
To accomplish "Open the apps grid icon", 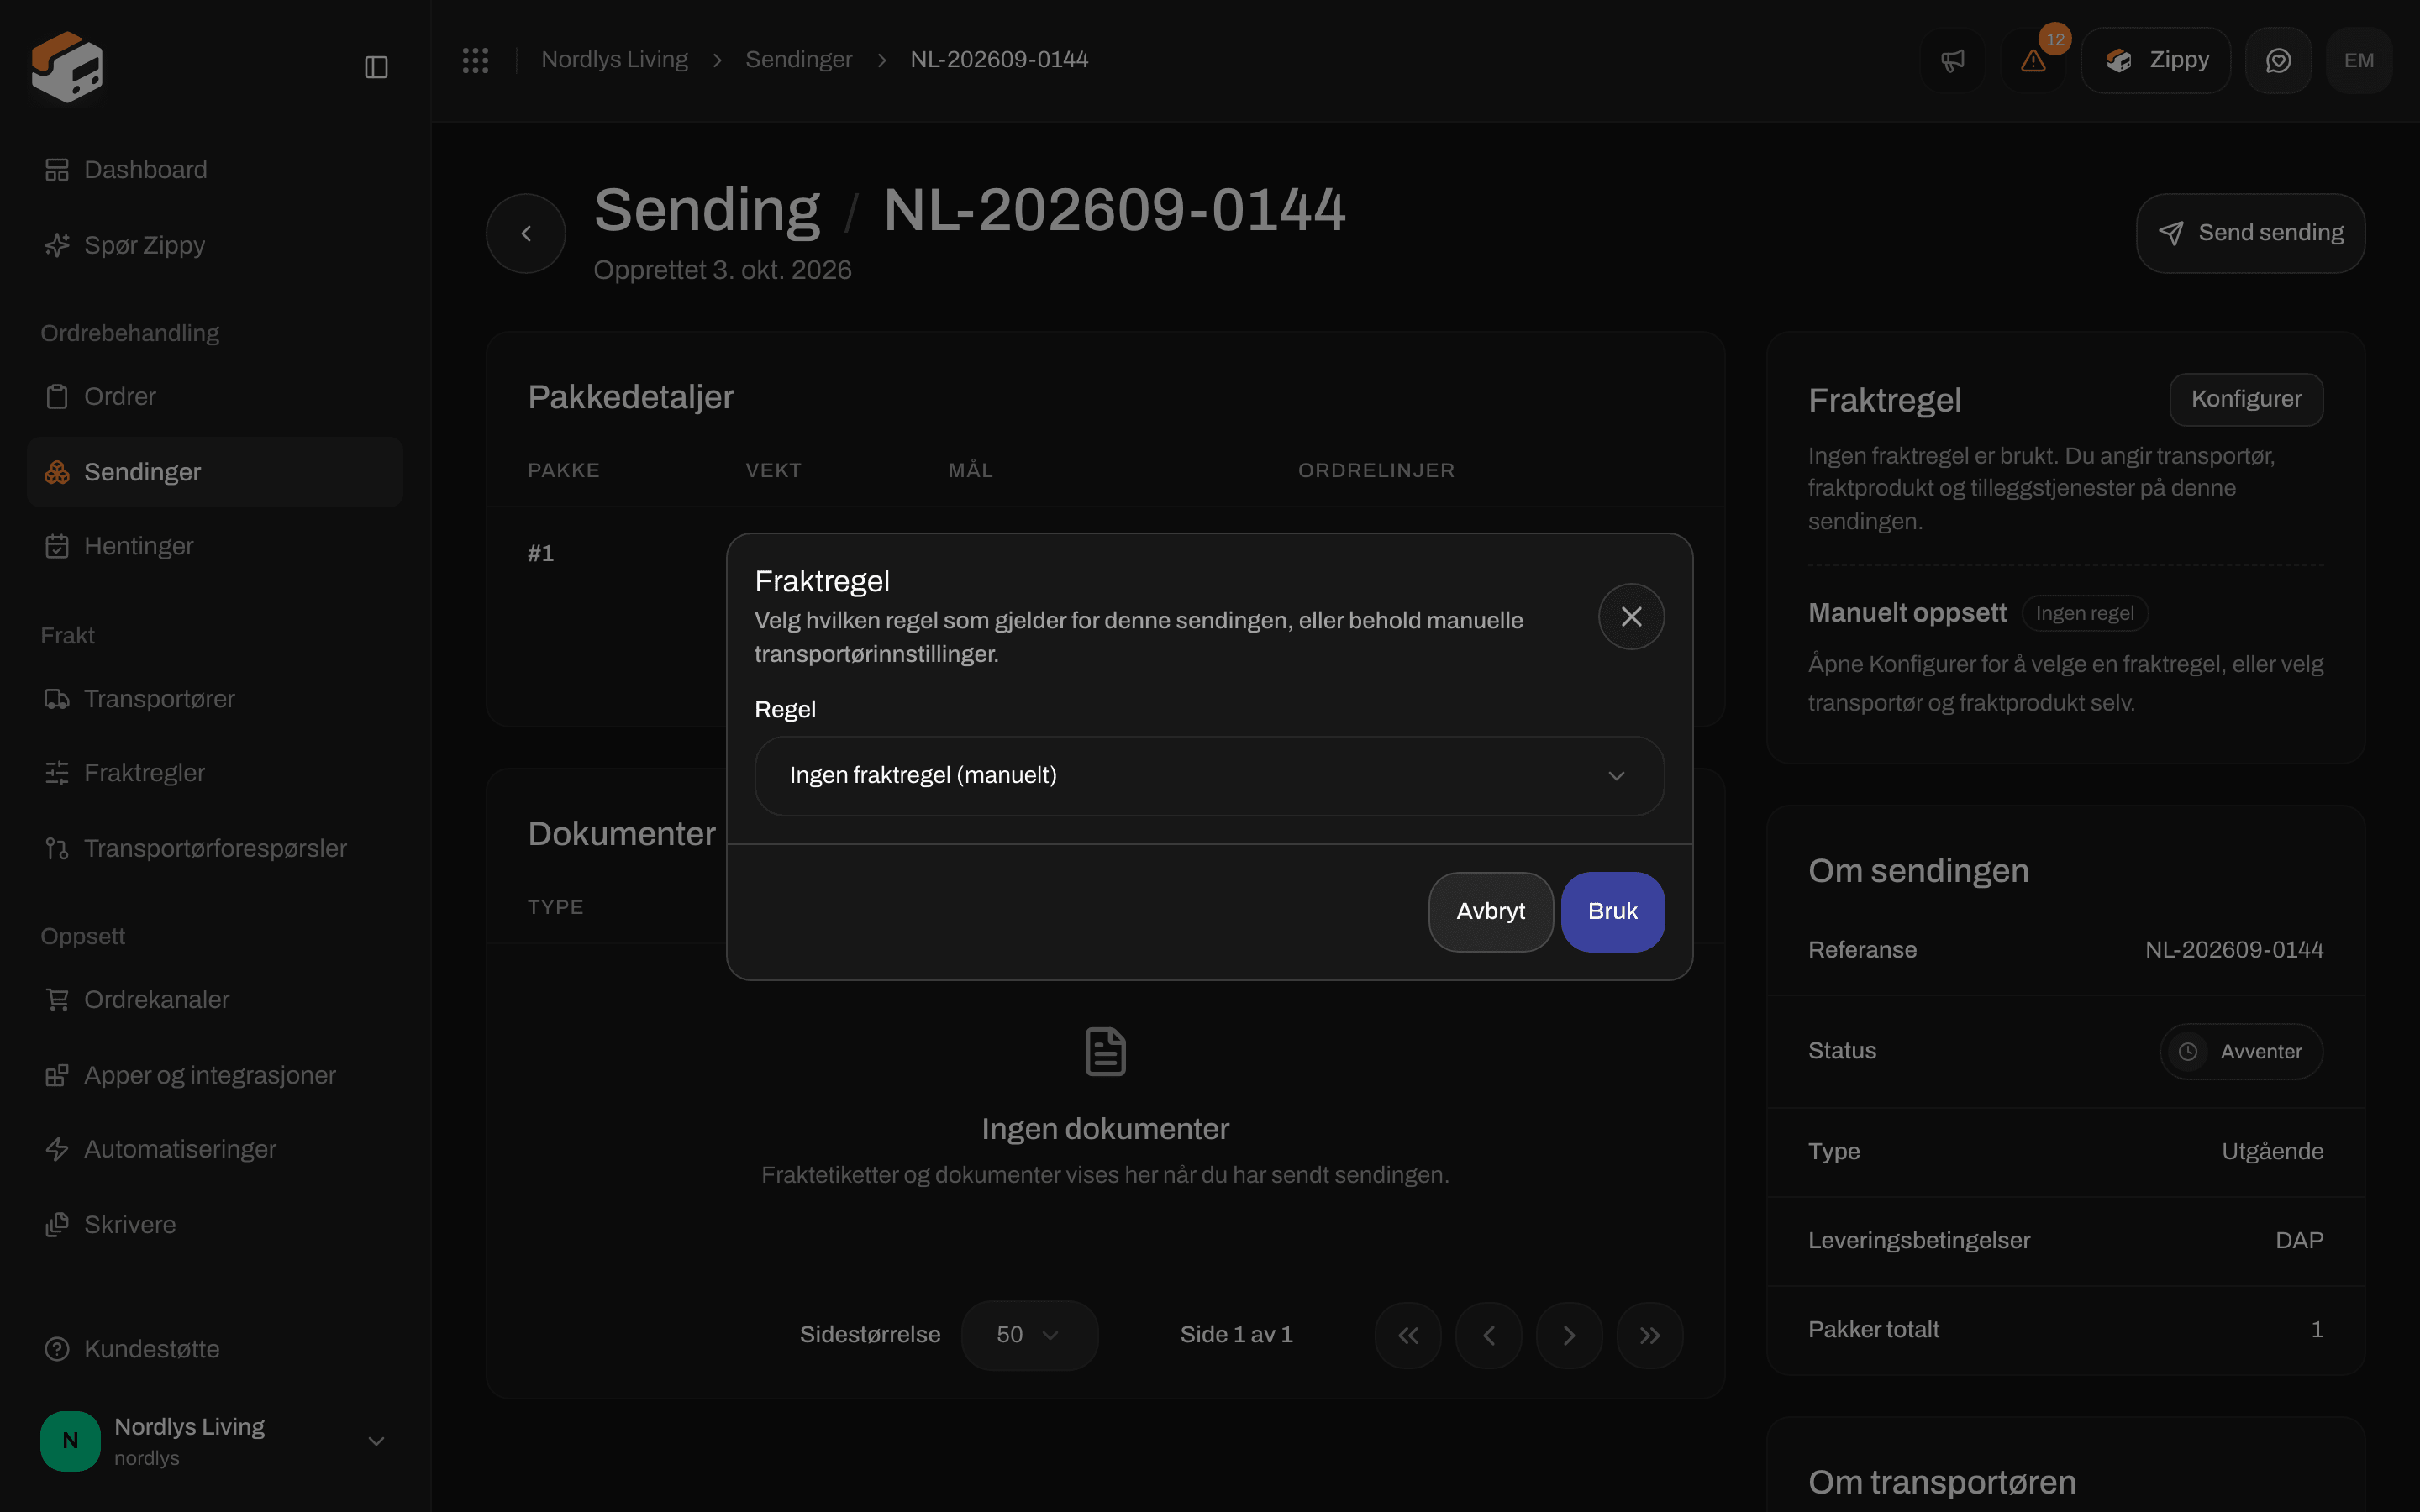I will (x=476, y=60).
